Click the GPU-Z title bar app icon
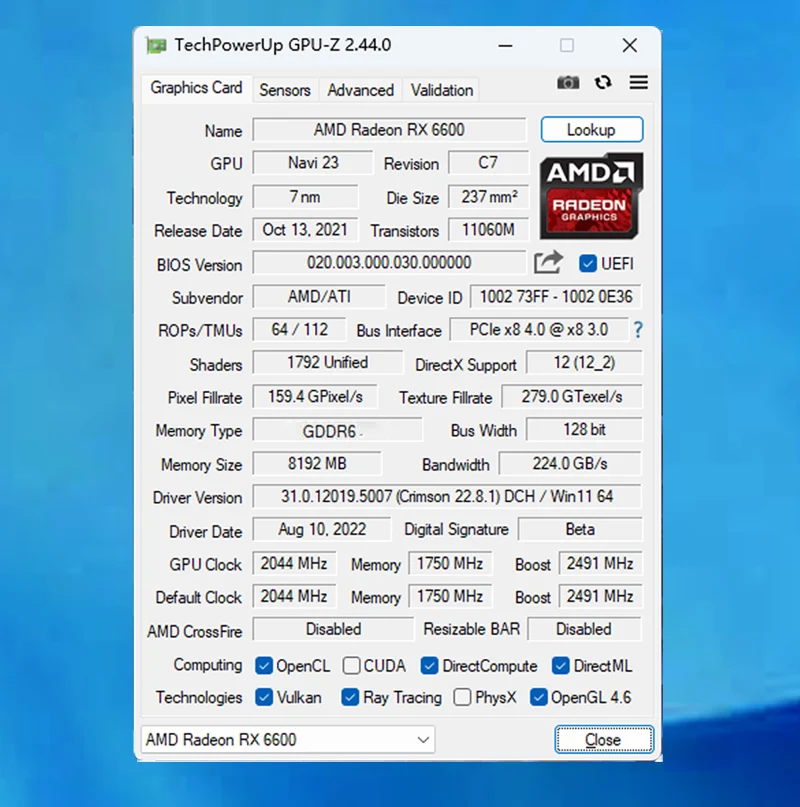Viewport: 800px width, 807px height. pos(156,46)
